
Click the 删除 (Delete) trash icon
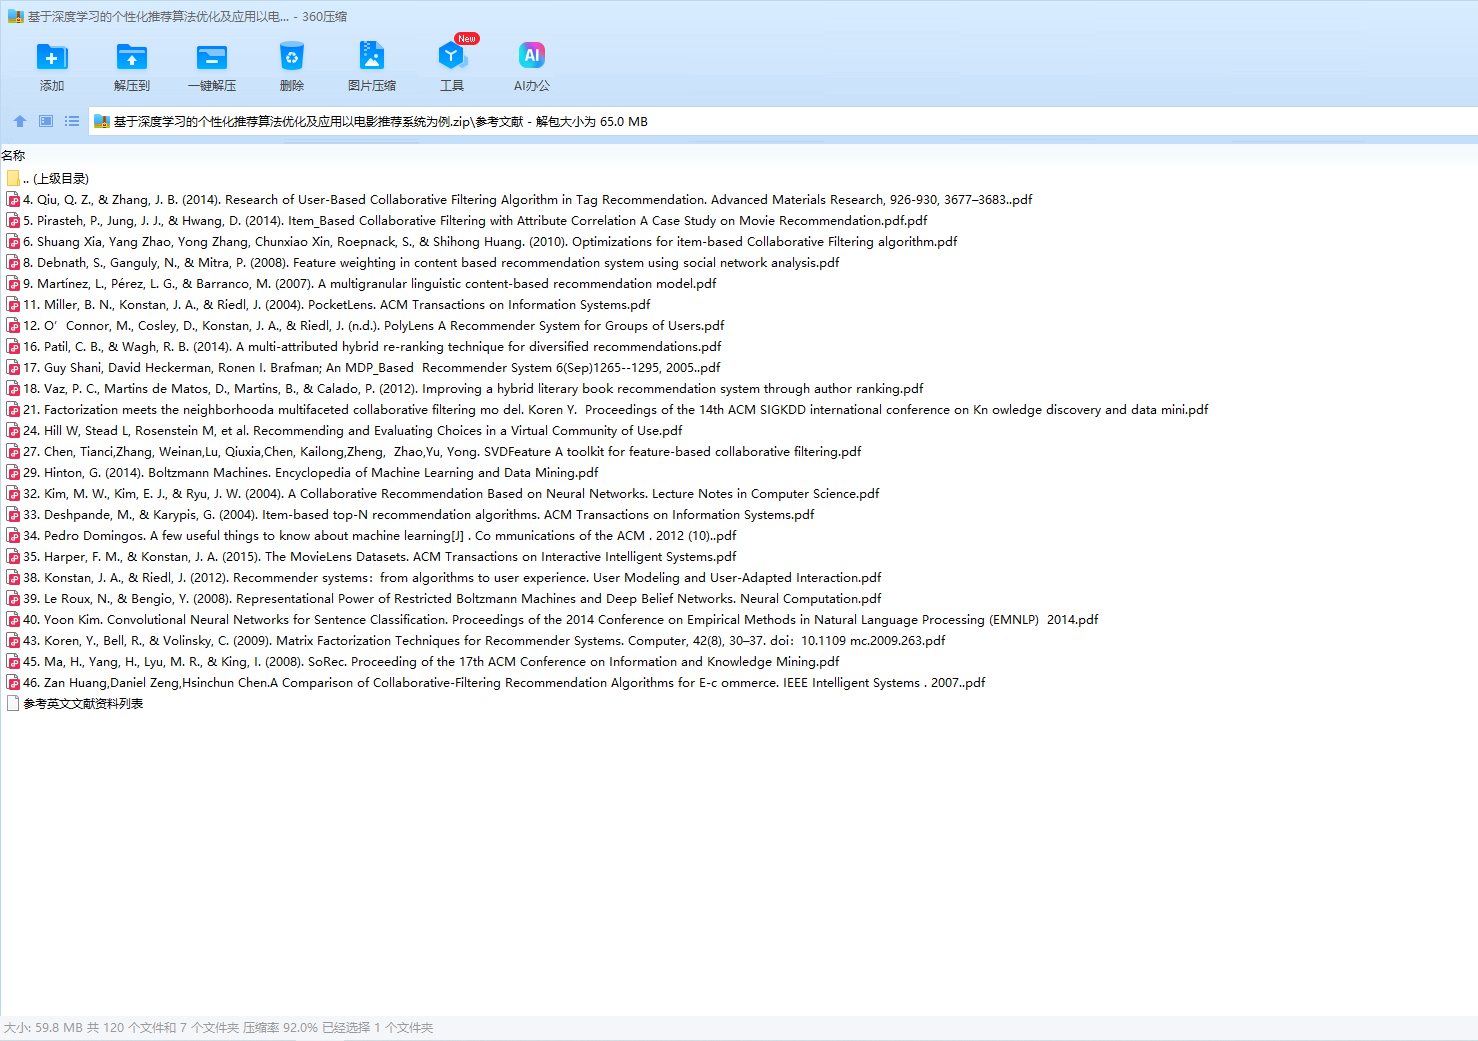tap(292, 57)
